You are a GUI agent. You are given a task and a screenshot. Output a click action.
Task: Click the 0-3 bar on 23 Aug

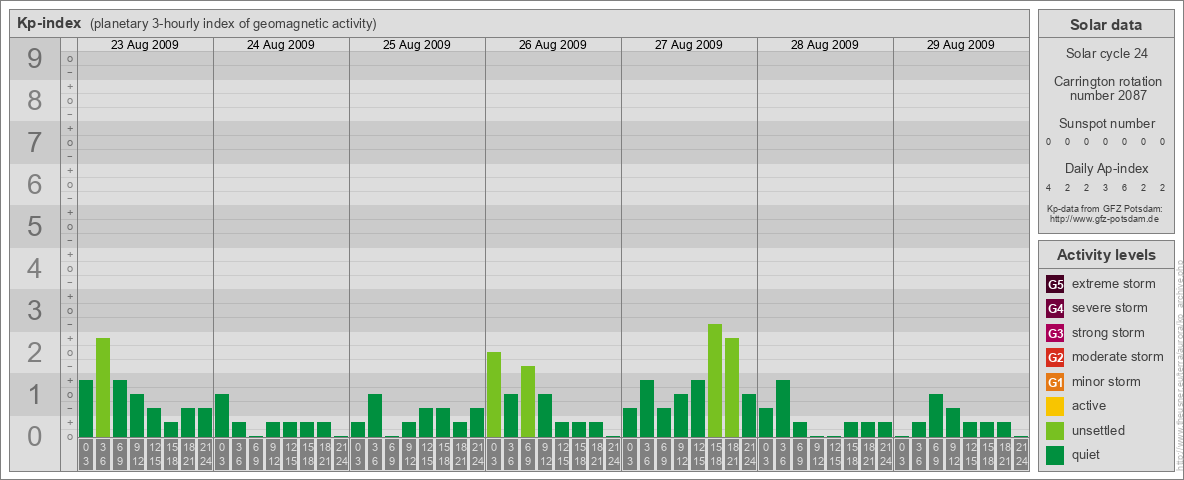coord(86,408)
